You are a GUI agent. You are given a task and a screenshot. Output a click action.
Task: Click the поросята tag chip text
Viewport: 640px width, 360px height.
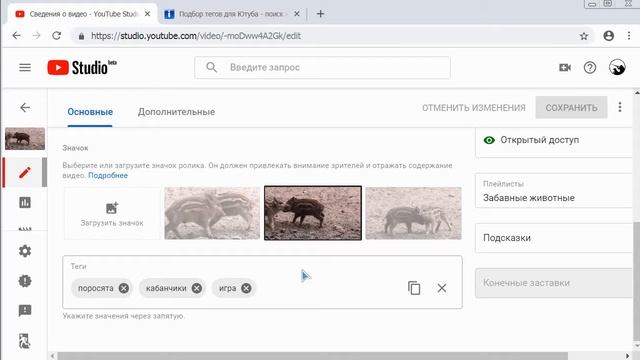tap(96, 288)
